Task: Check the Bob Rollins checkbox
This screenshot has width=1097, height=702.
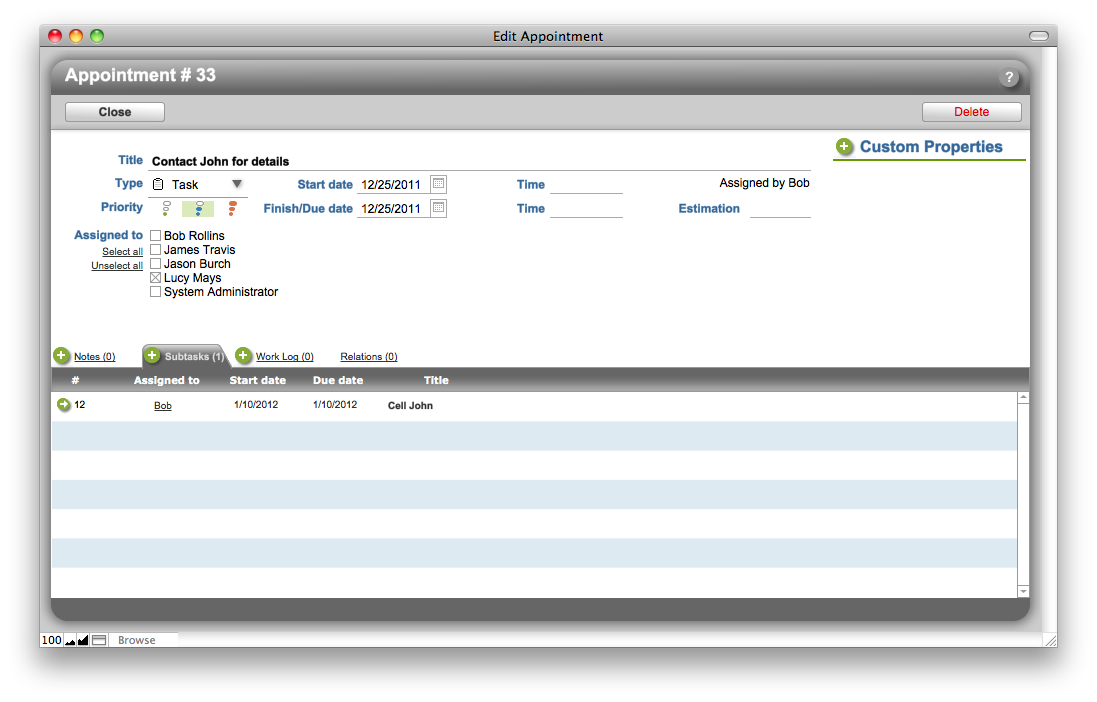Action: pyautogui.click(x=155, y=236)
